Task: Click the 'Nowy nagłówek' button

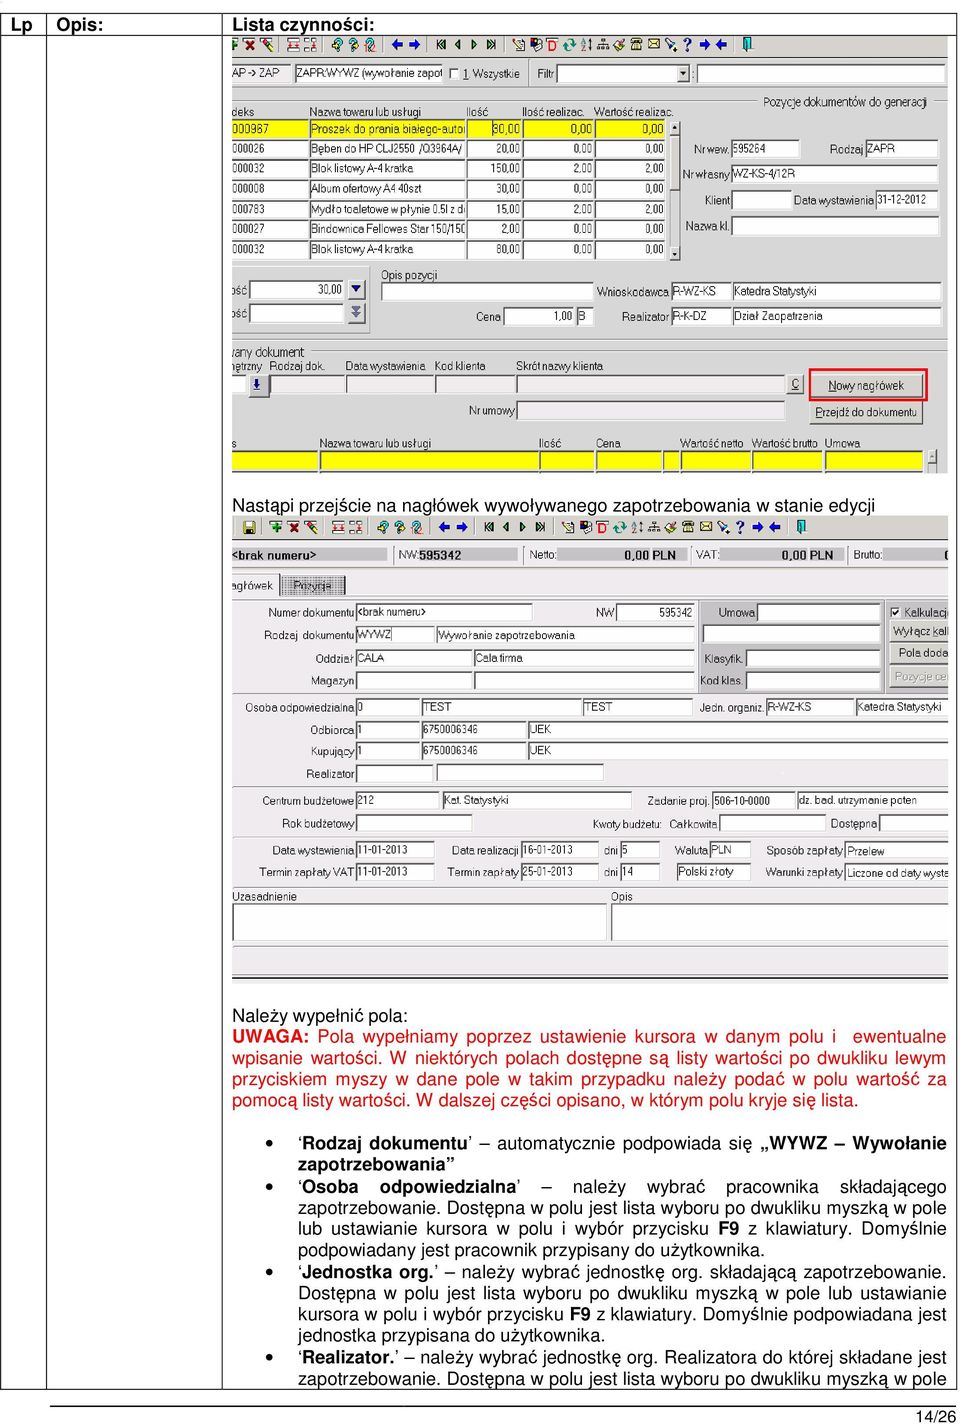Action: tap(866, 385)
